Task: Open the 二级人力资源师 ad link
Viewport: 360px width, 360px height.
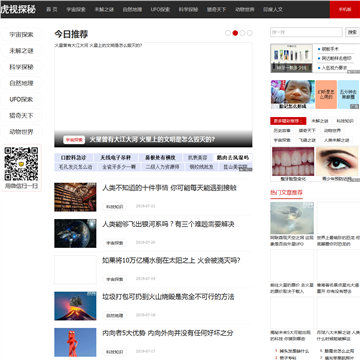Action: [162, 167]
